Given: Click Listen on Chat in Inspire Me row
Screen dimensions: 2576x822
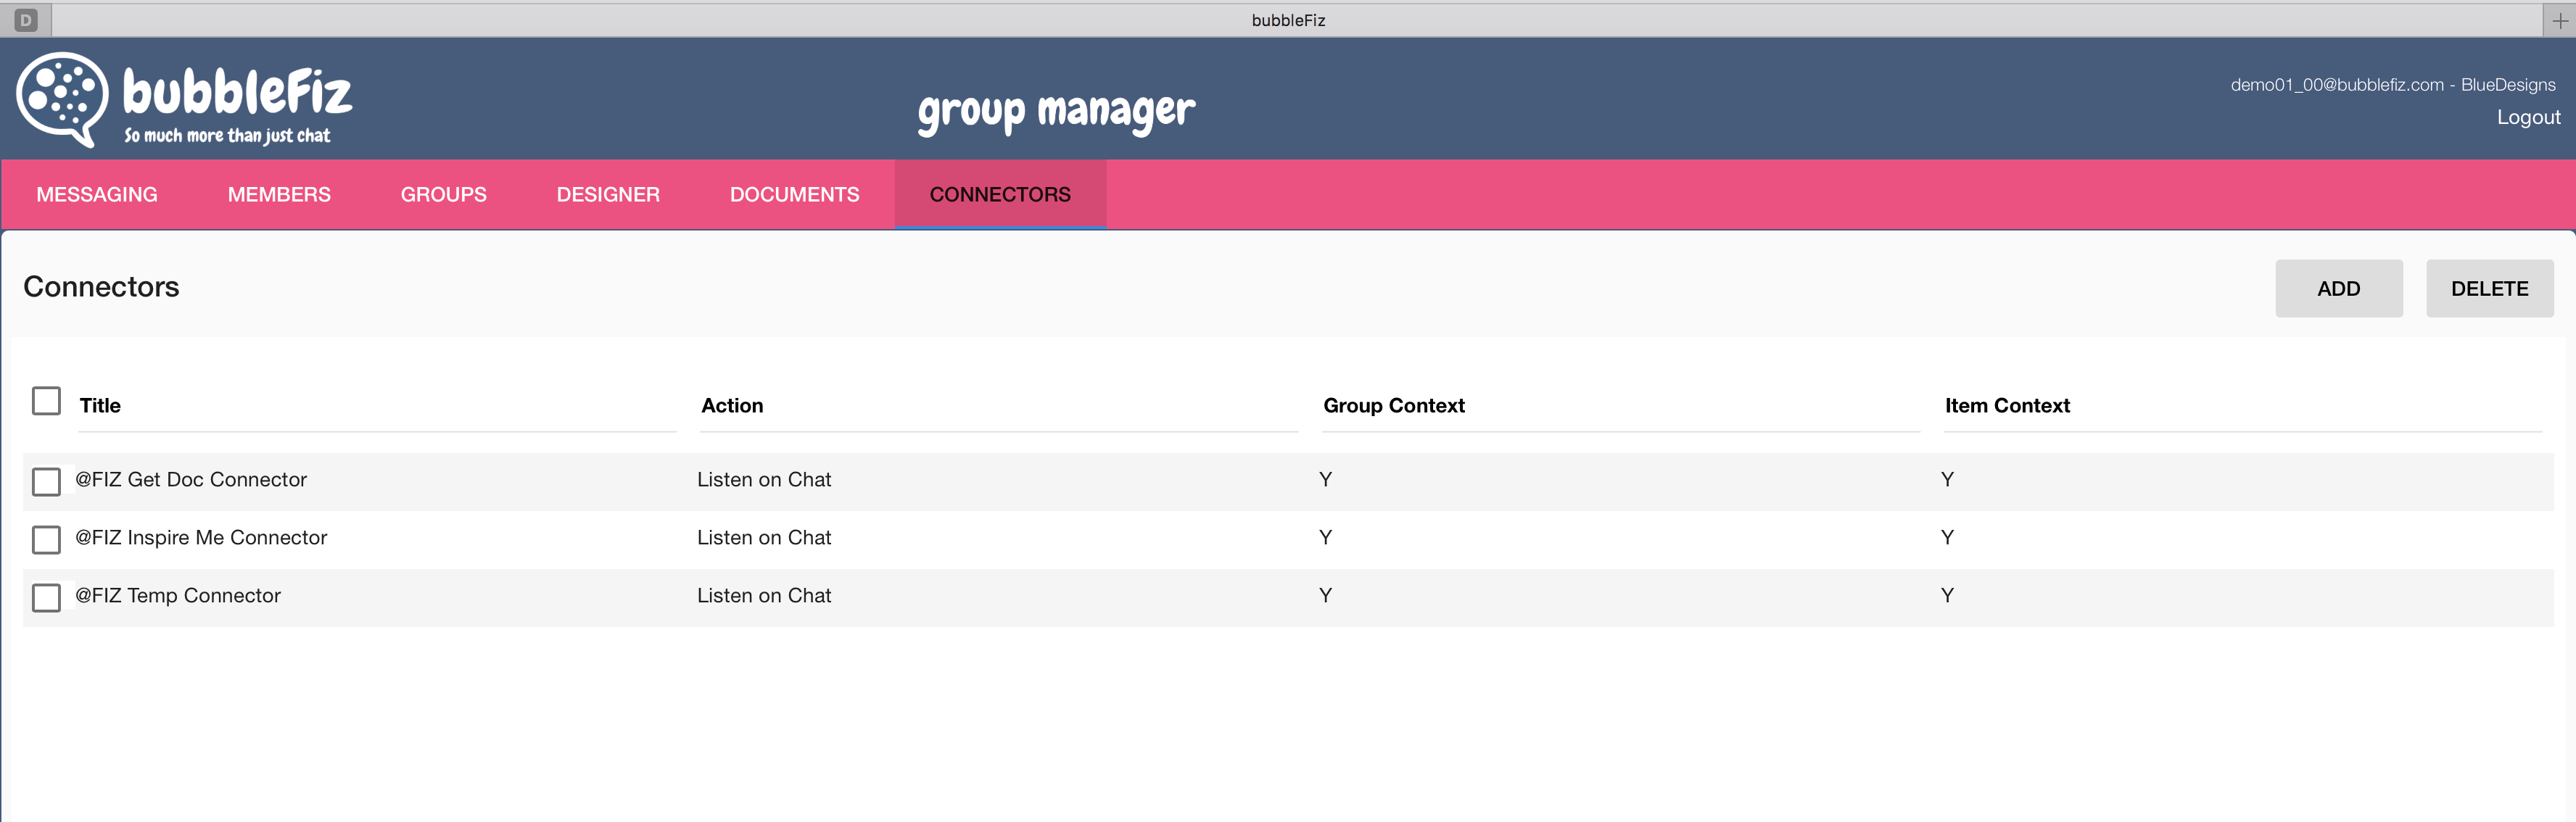Looking at the screenshot, I should tap(764, 537).
